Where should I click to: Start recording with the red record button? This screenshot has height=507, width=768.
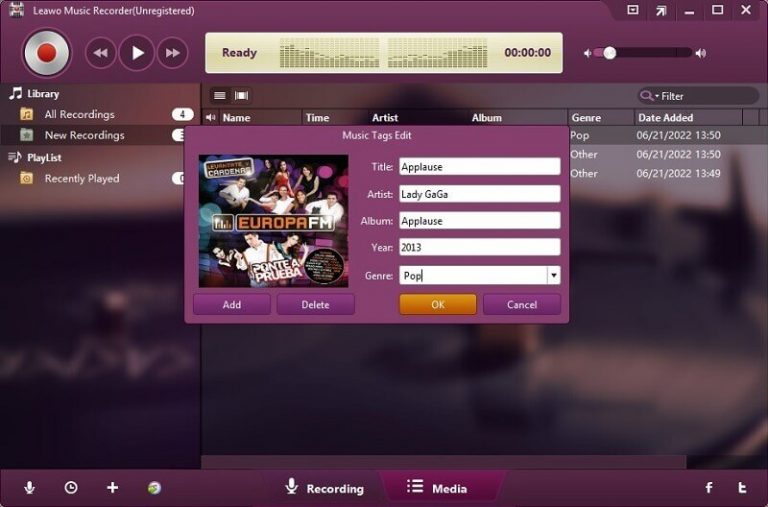(47, 53)
